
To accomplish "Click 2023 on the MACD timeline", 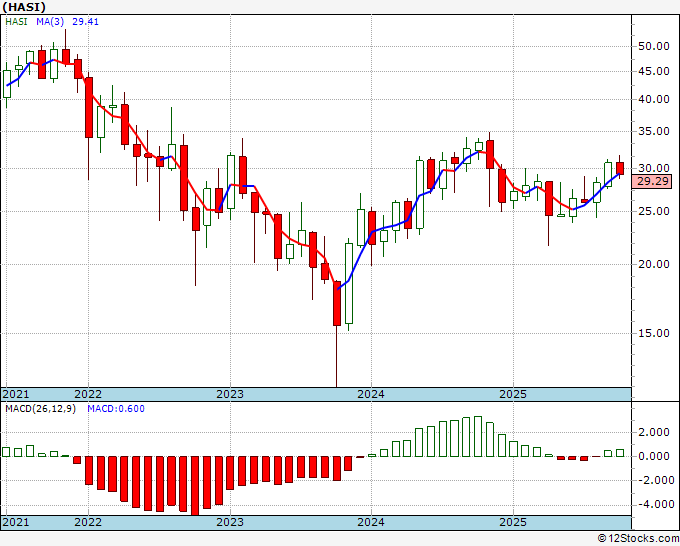I will coord(230,522).
